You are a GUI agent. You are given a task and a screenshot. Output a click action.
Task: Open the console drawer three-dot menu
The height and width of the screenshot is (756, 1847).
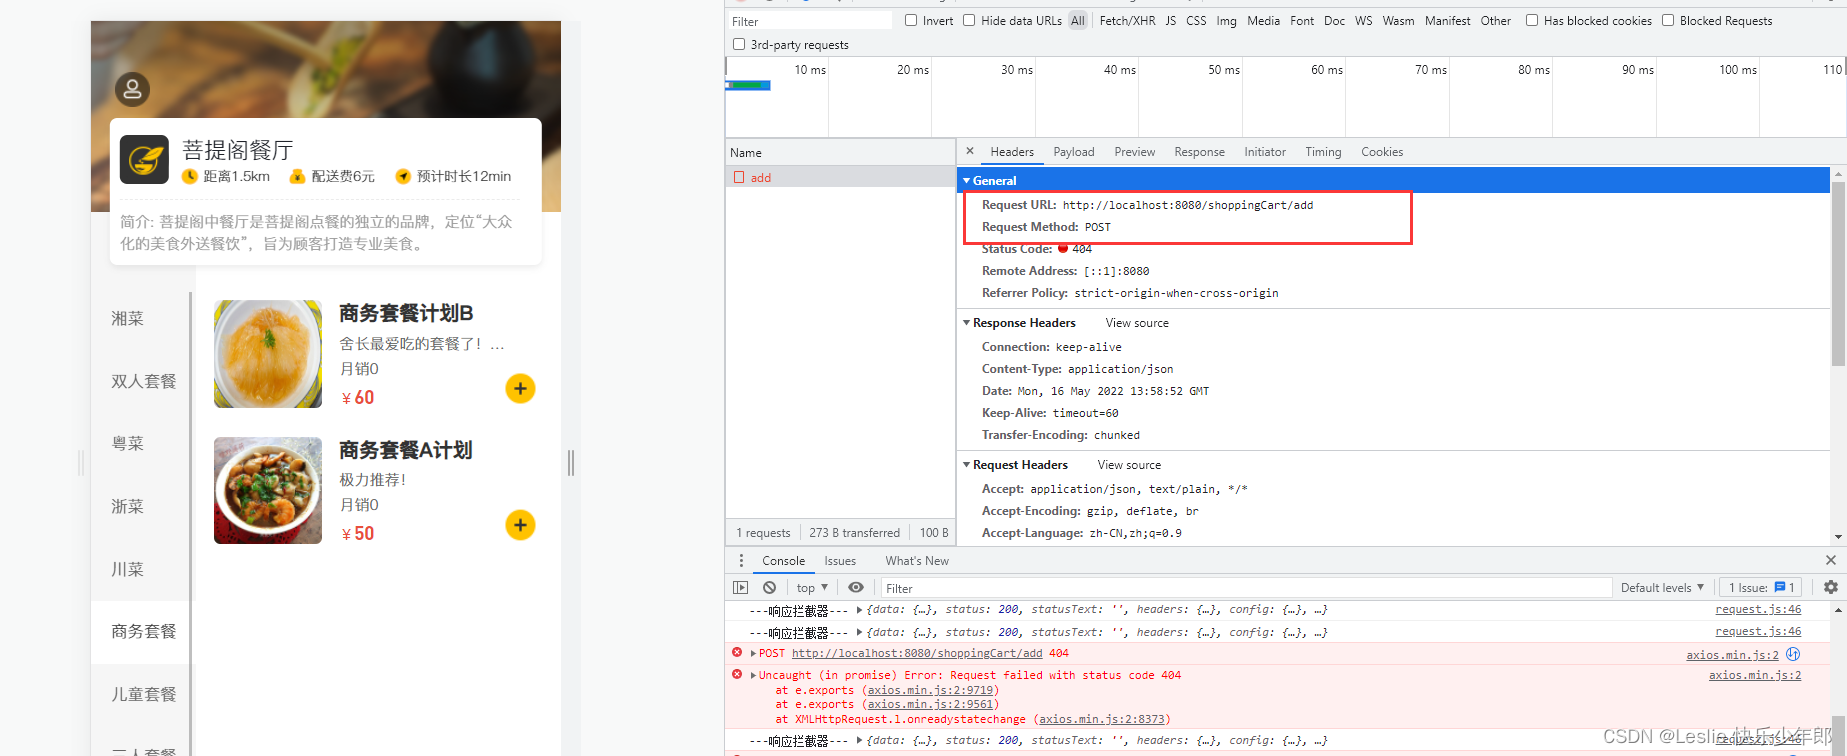tap(741, 561)
